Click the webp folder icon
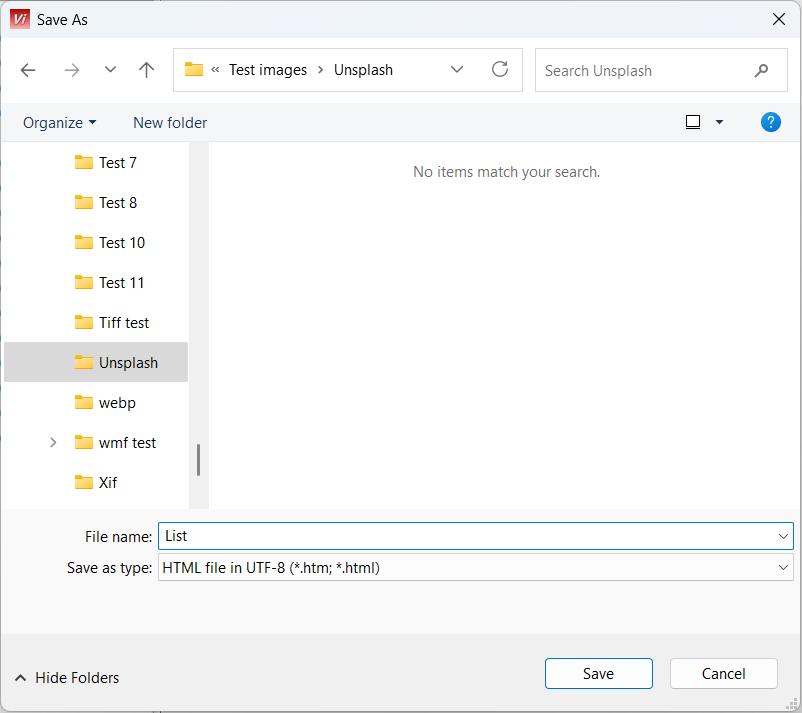 click(x=84, y=402)
